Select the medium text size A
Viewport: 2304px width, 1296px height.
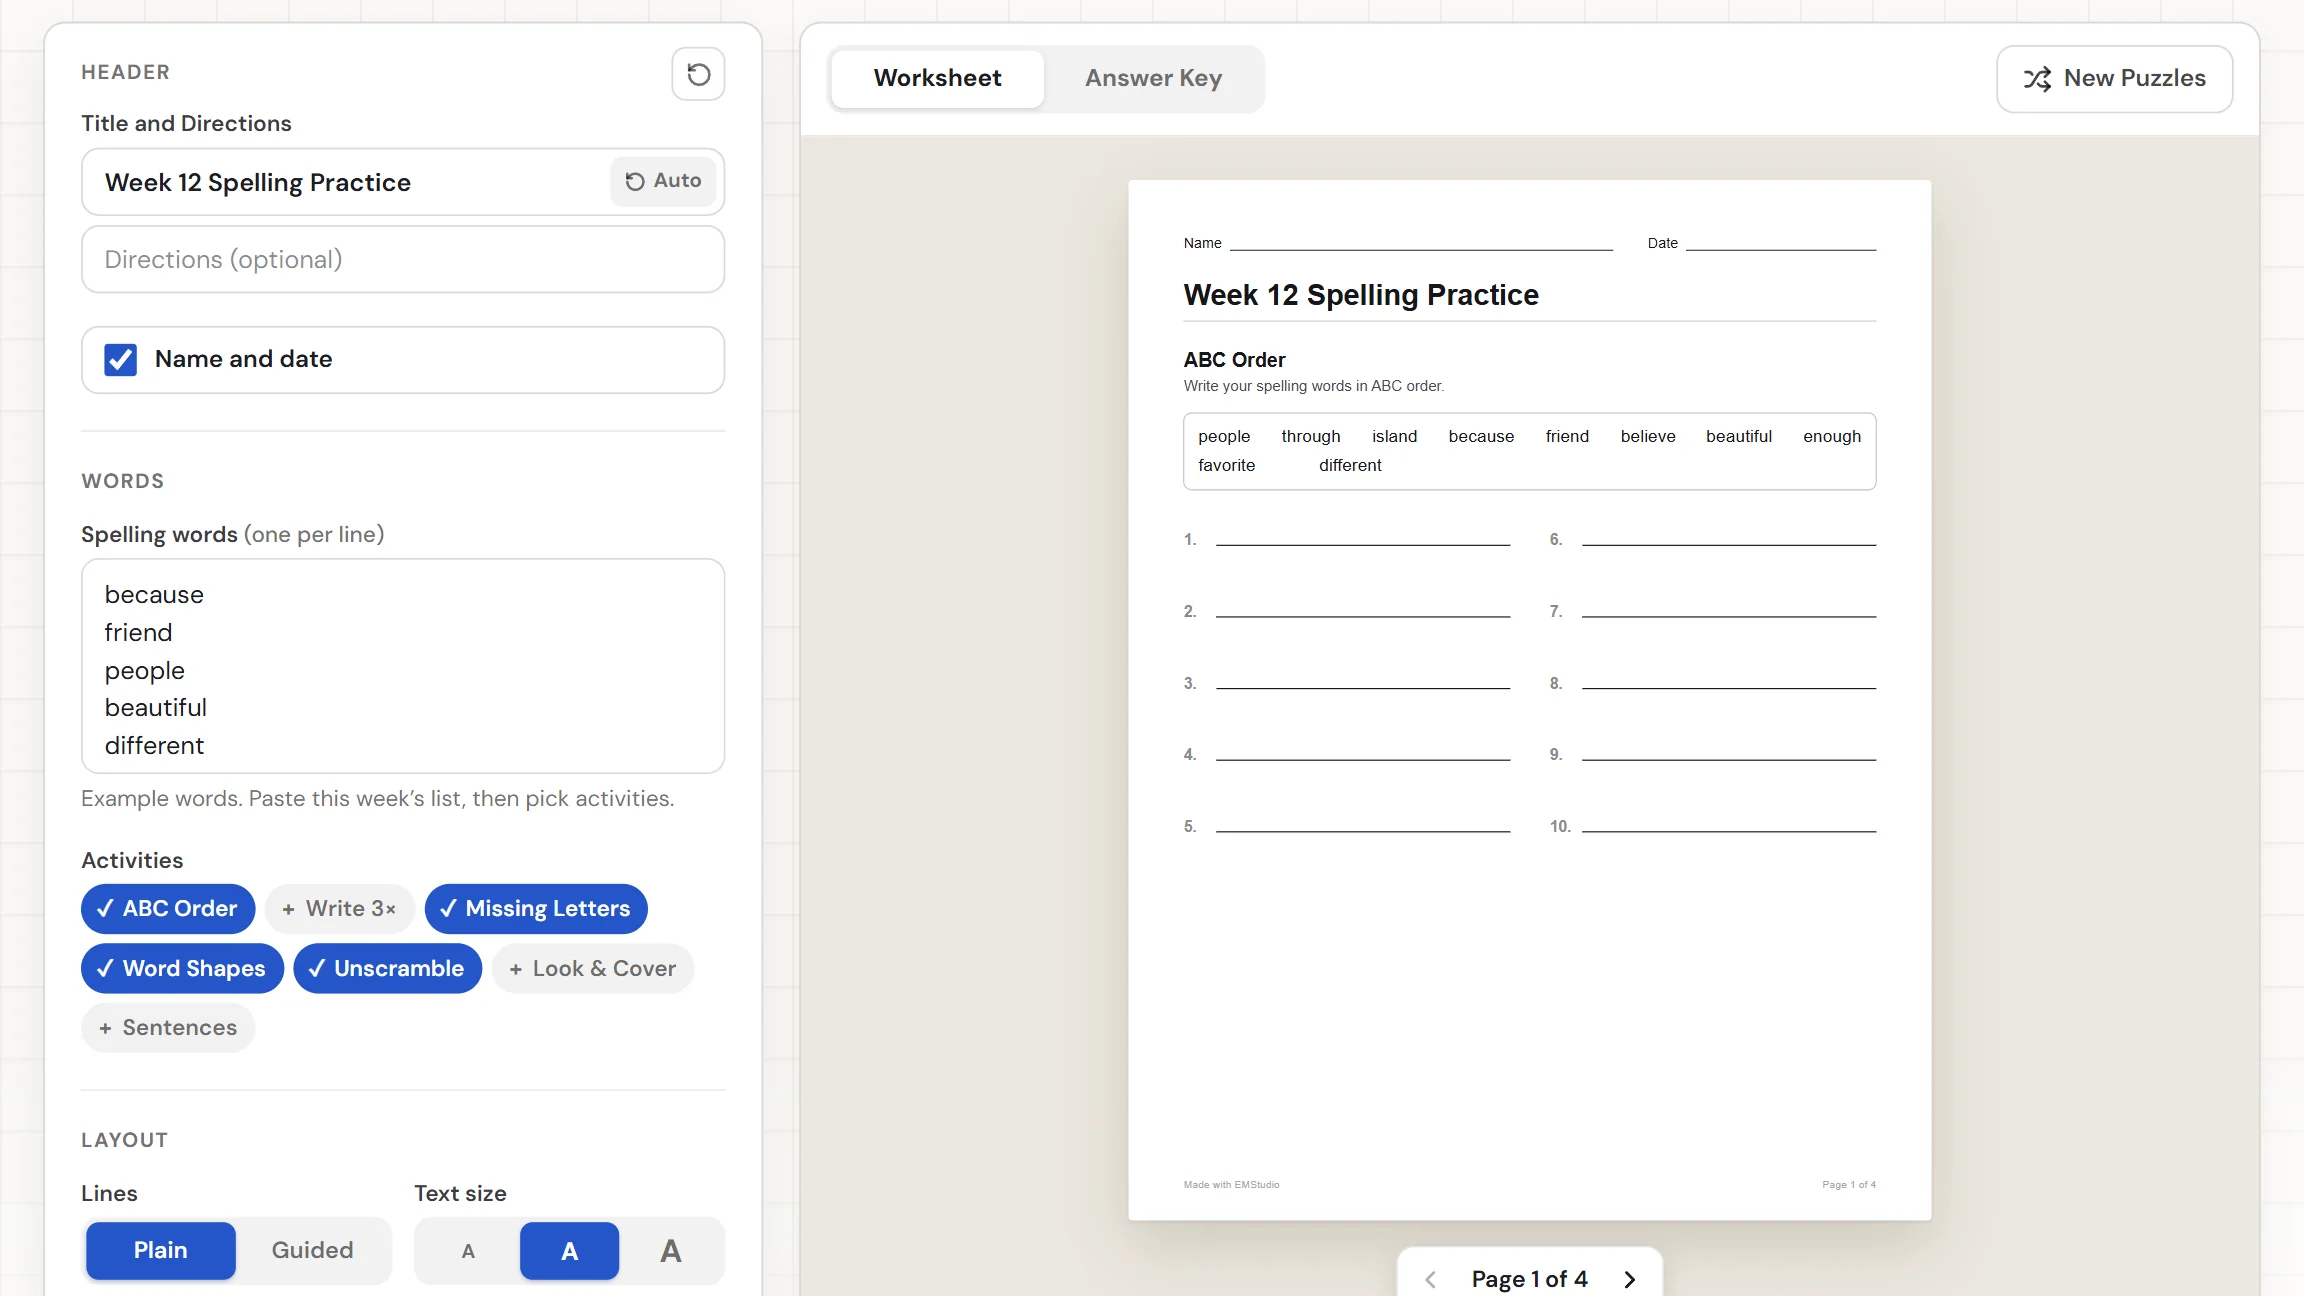pyautogui.click(x=569, y=1251)
